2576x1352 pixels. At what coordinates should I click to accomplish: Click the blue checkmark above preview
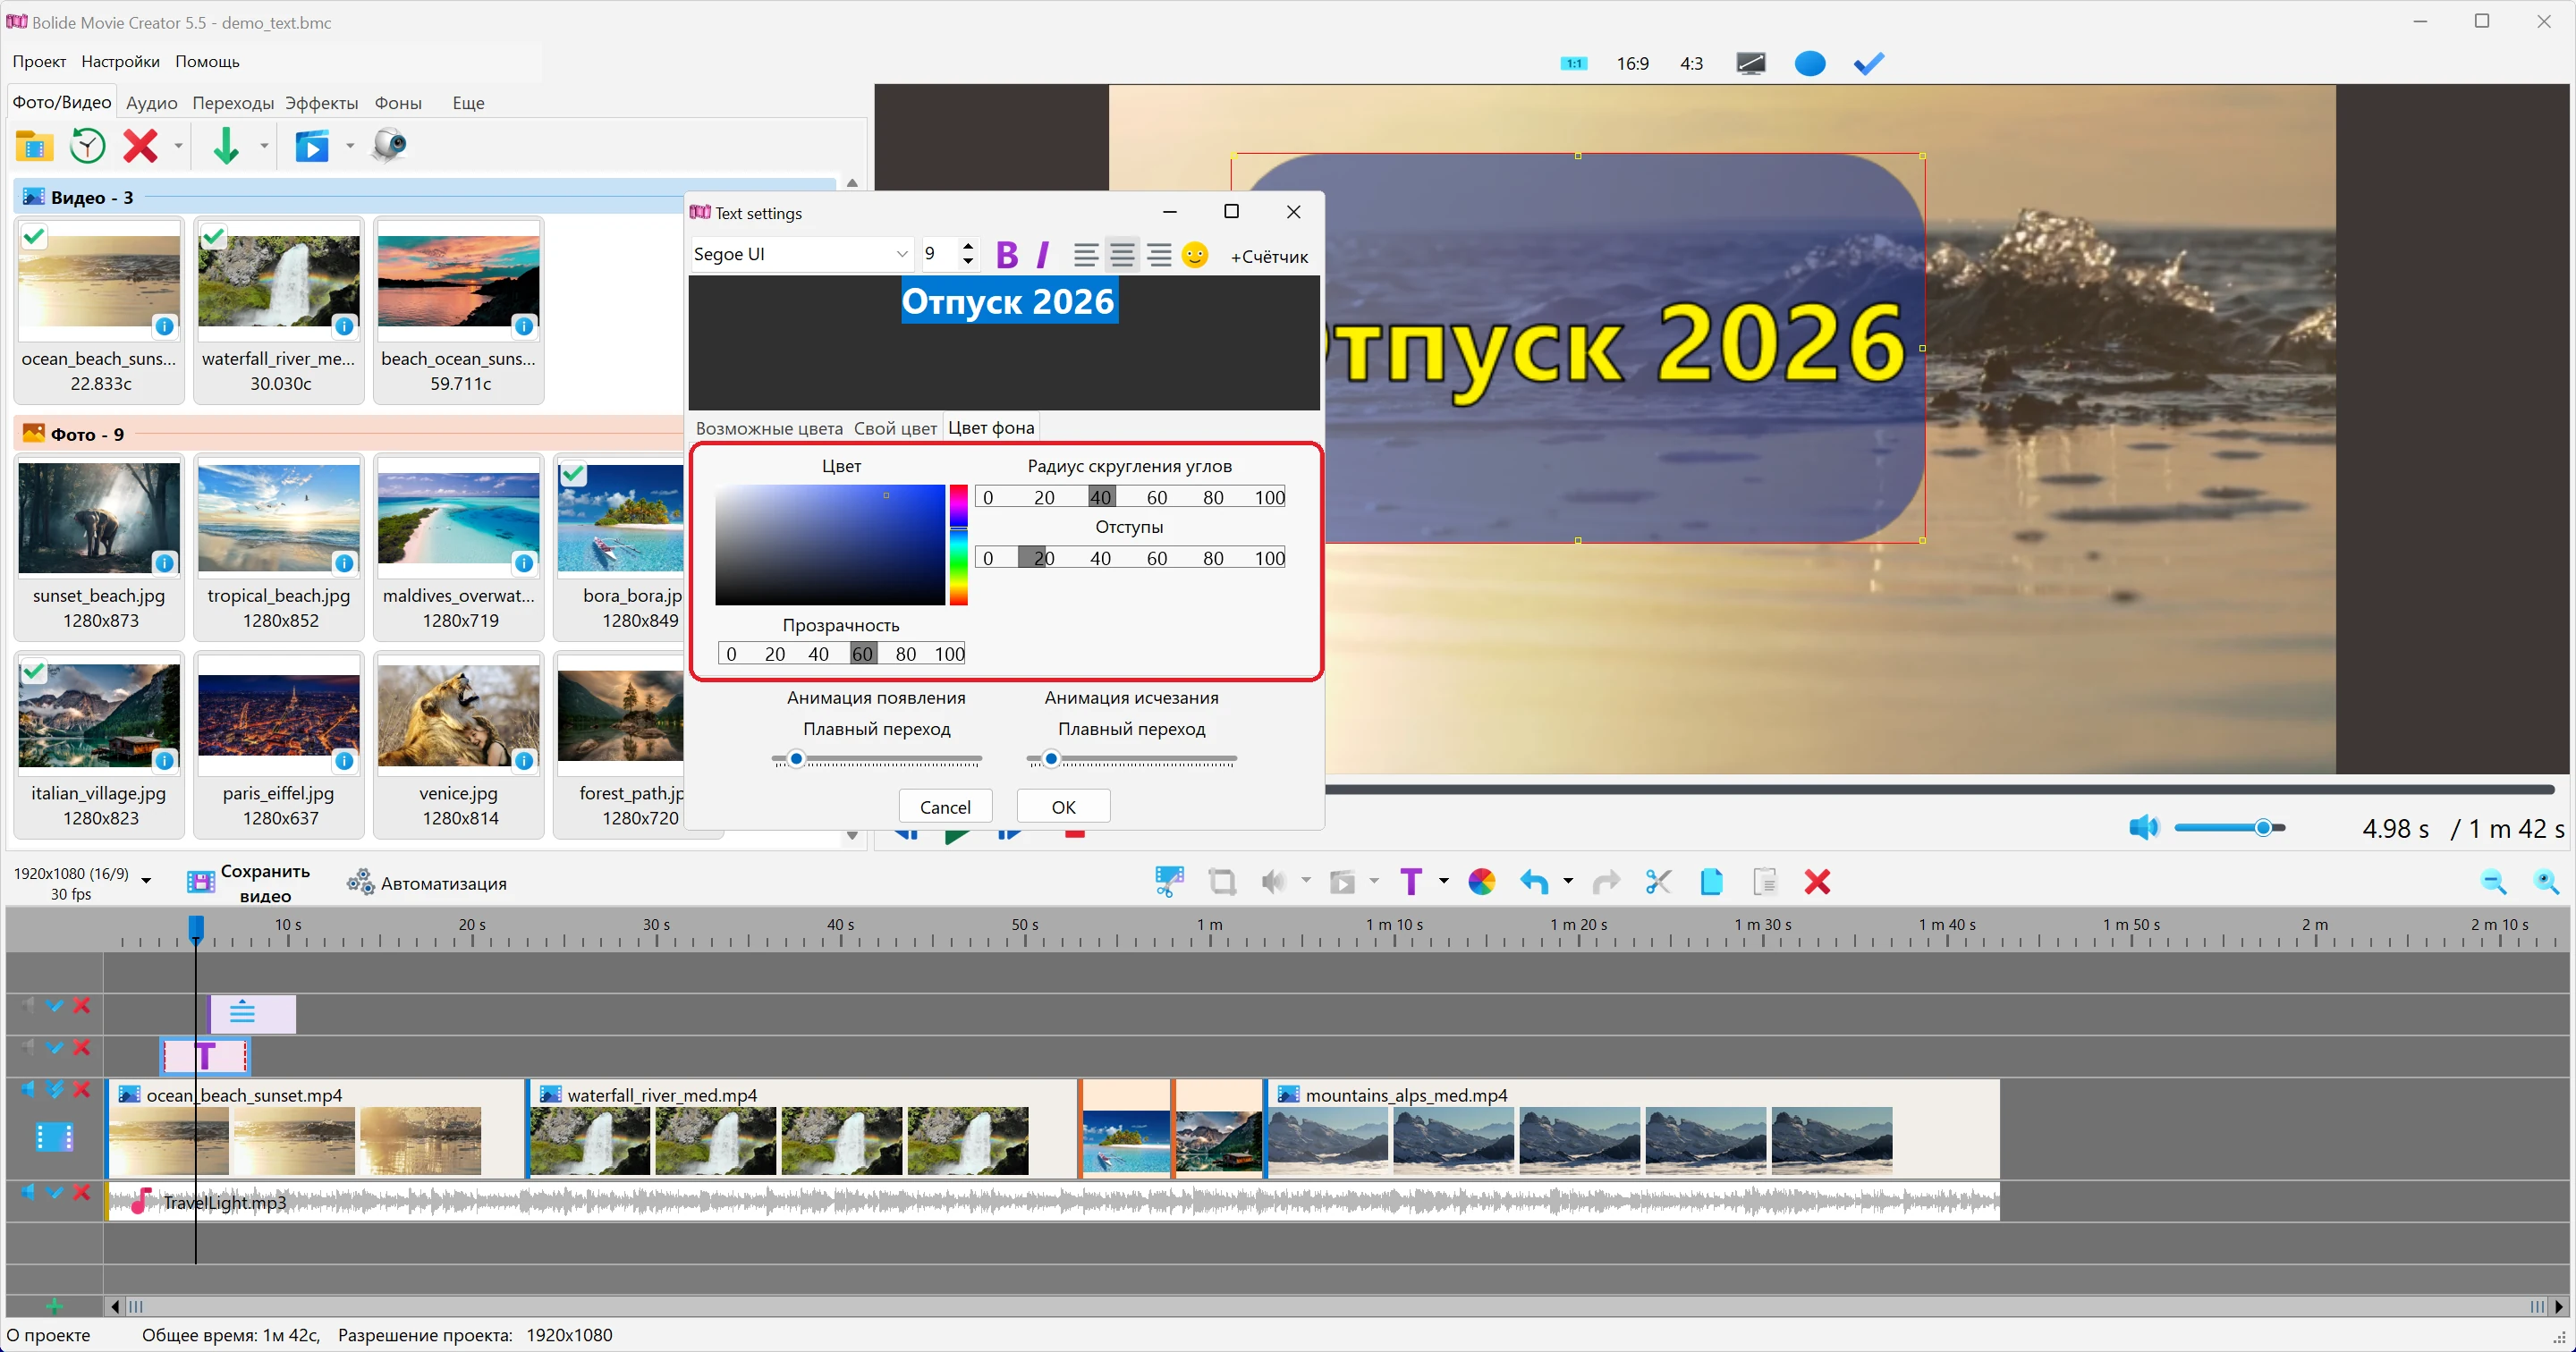pyautogui.click(x=1868, y=63)
